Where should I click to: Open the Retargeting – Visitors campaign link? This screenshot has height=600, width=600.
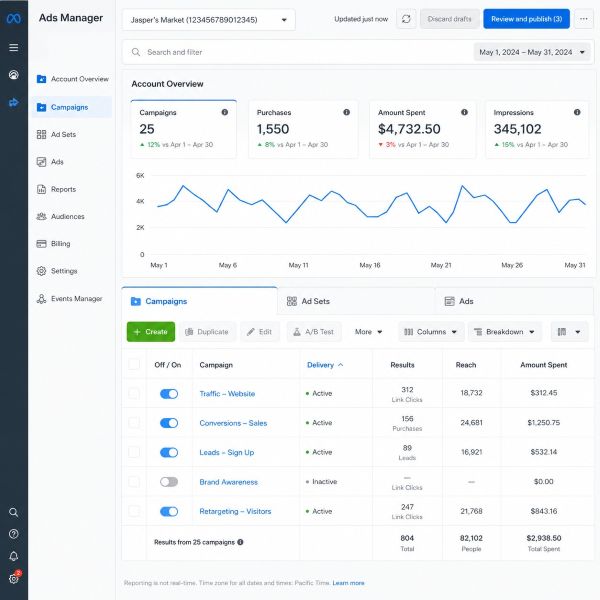pos(235,511)
